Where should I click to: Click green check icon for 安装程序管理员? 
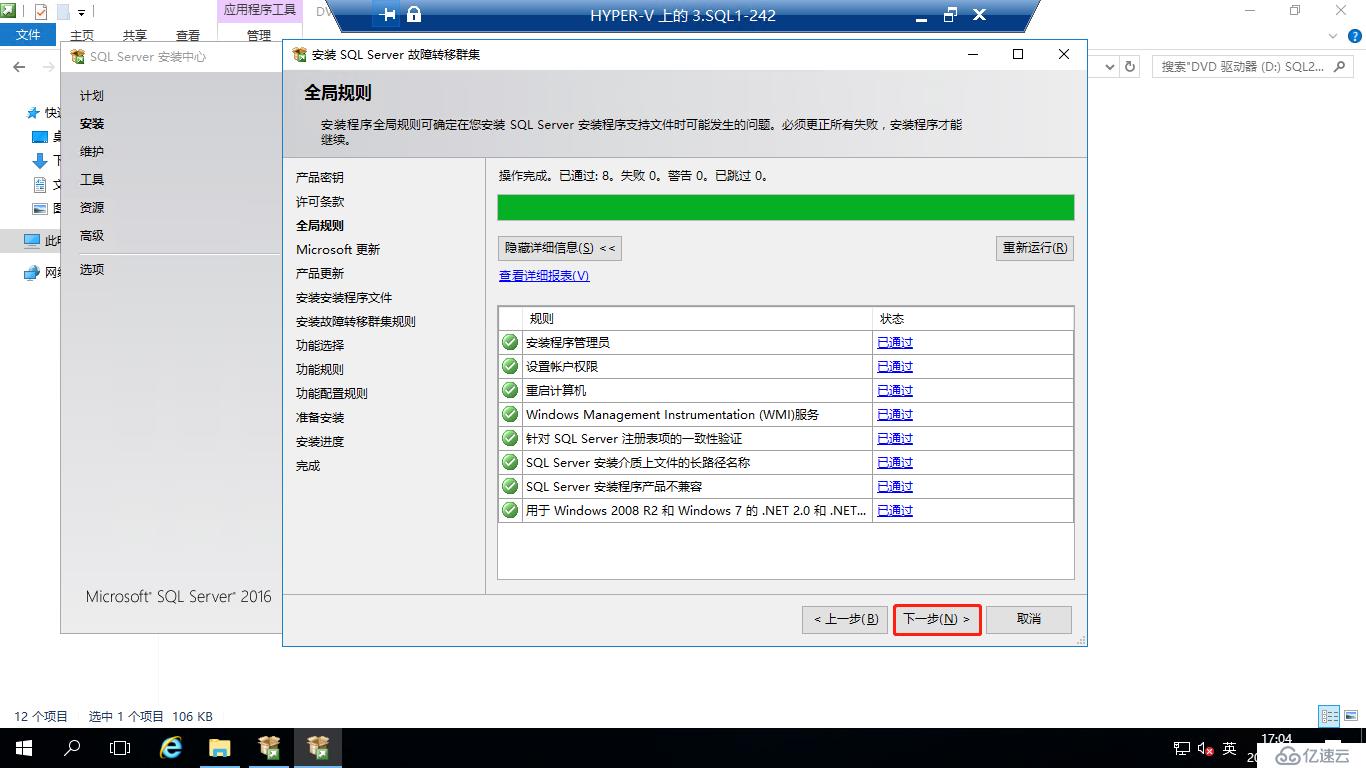tap(510, 342)
